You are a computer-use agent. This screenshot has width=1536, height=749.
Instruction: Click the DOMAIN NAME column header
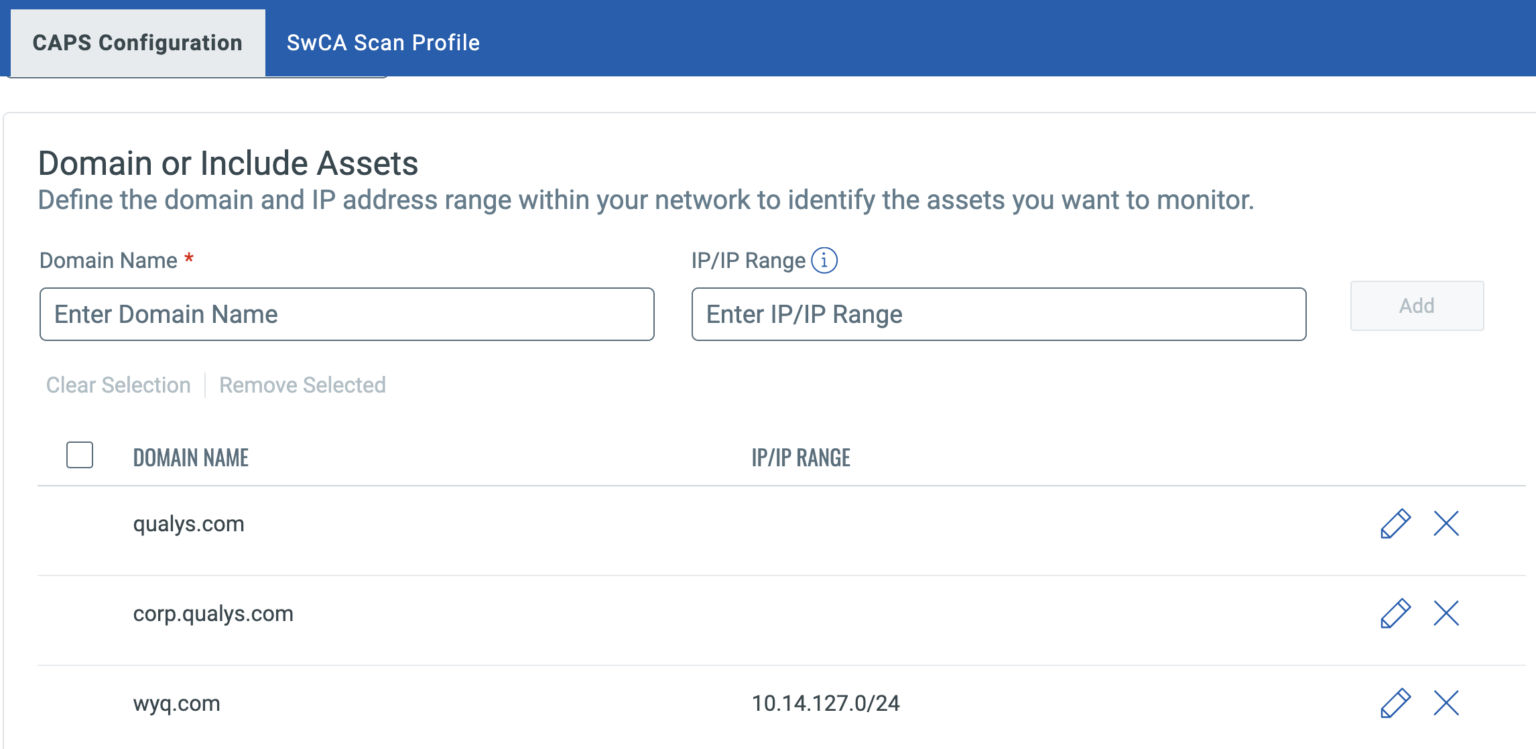[190, 457]
